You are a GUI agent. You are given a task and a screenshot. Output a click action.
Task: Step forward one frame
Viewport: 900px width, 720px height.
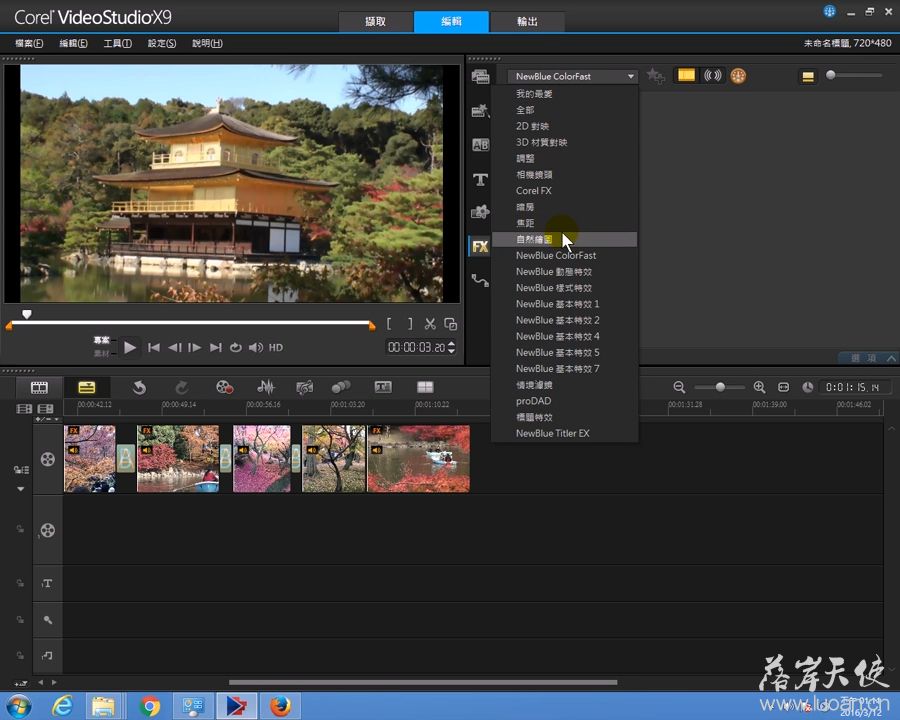pos(195,347)
